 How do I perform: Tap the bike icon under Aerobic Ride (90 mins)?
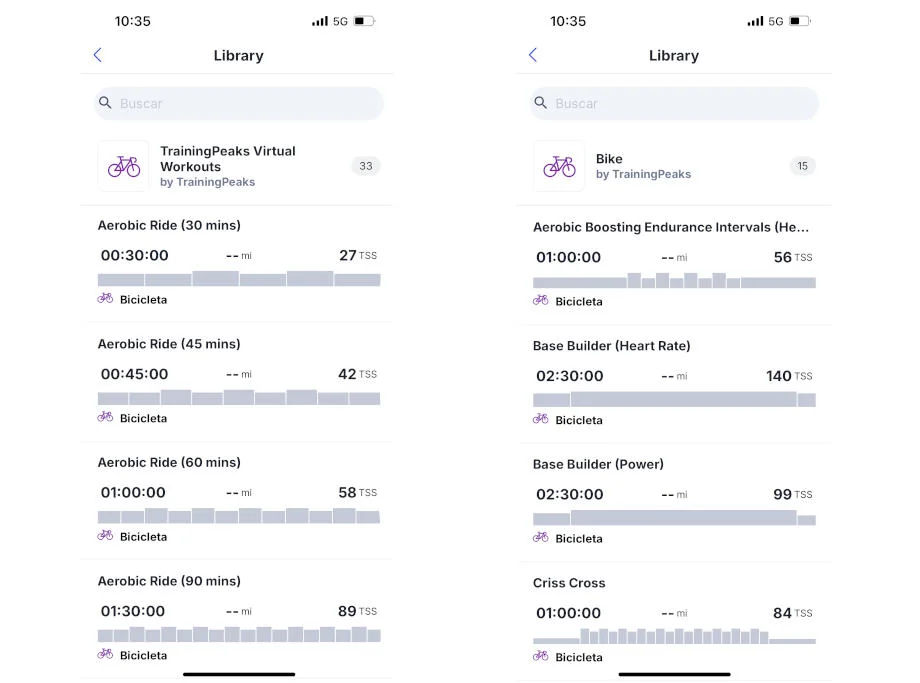pyautogui.click(x=104, y=655)
